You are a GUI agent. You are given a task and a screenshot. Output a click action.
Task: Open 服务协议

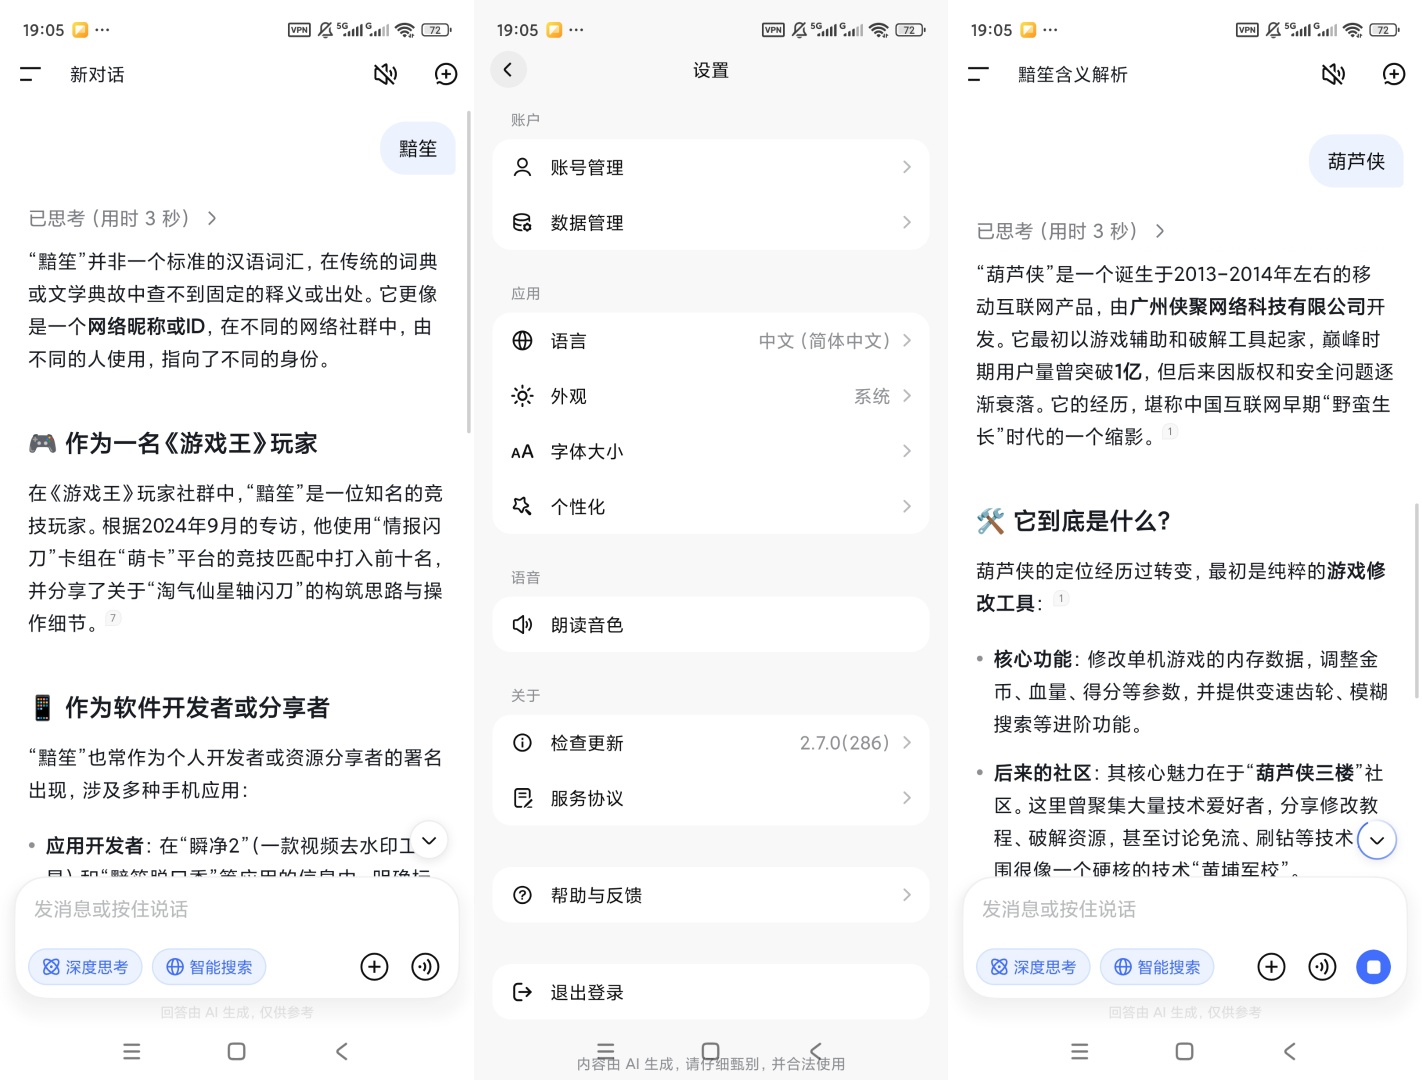point(711,798)
